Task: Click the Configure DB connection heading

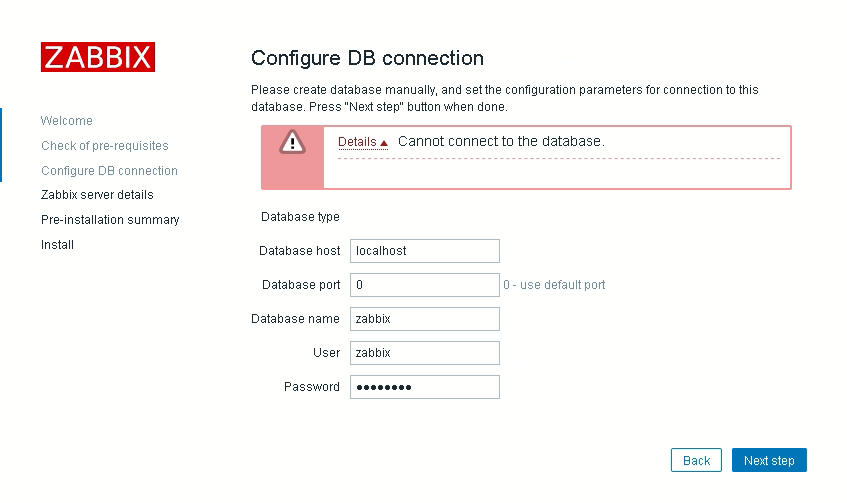Action: click(x=367, y=58)
